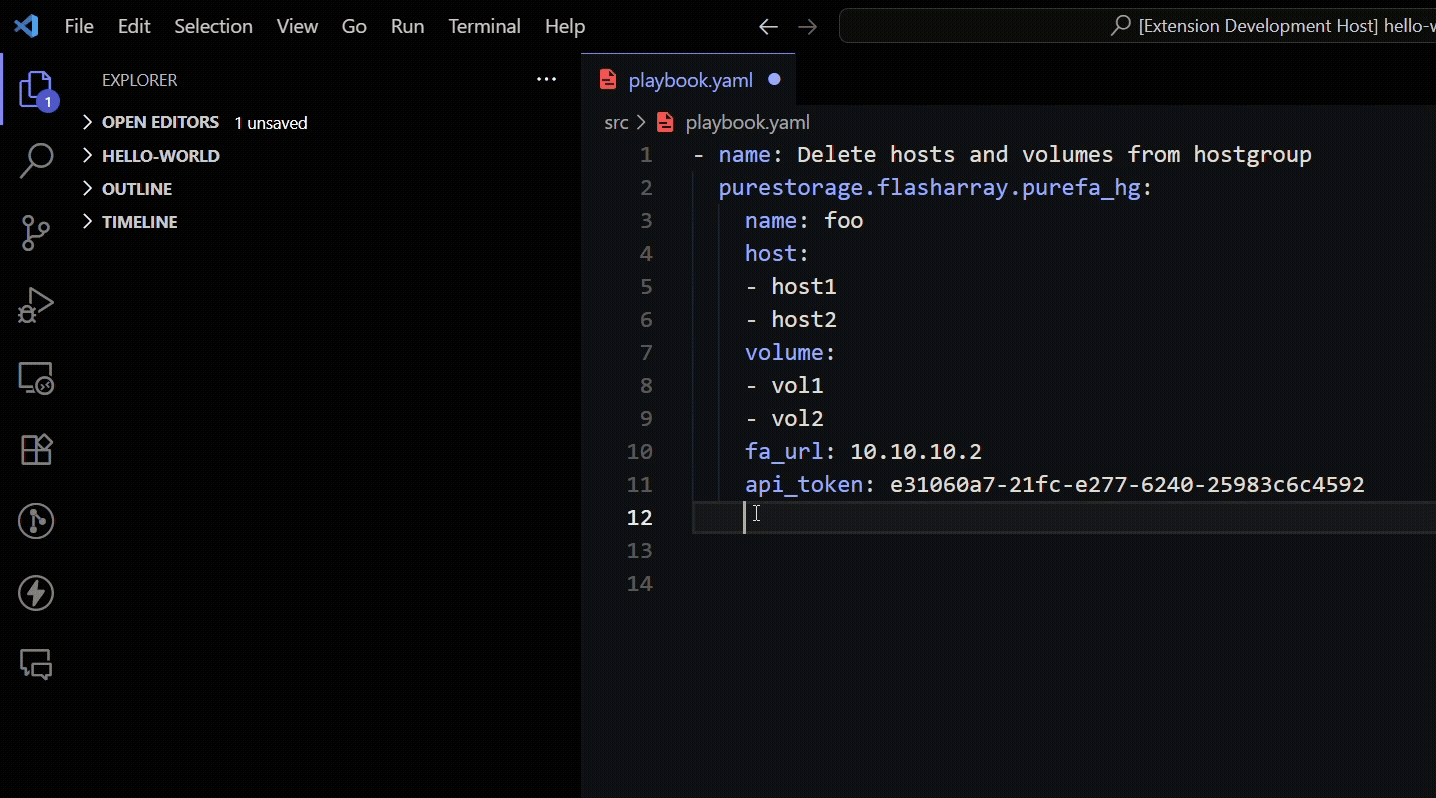Click the account/feedback icon at activity bar bottom
This screenshot has height=798, width=1436.
35,664
